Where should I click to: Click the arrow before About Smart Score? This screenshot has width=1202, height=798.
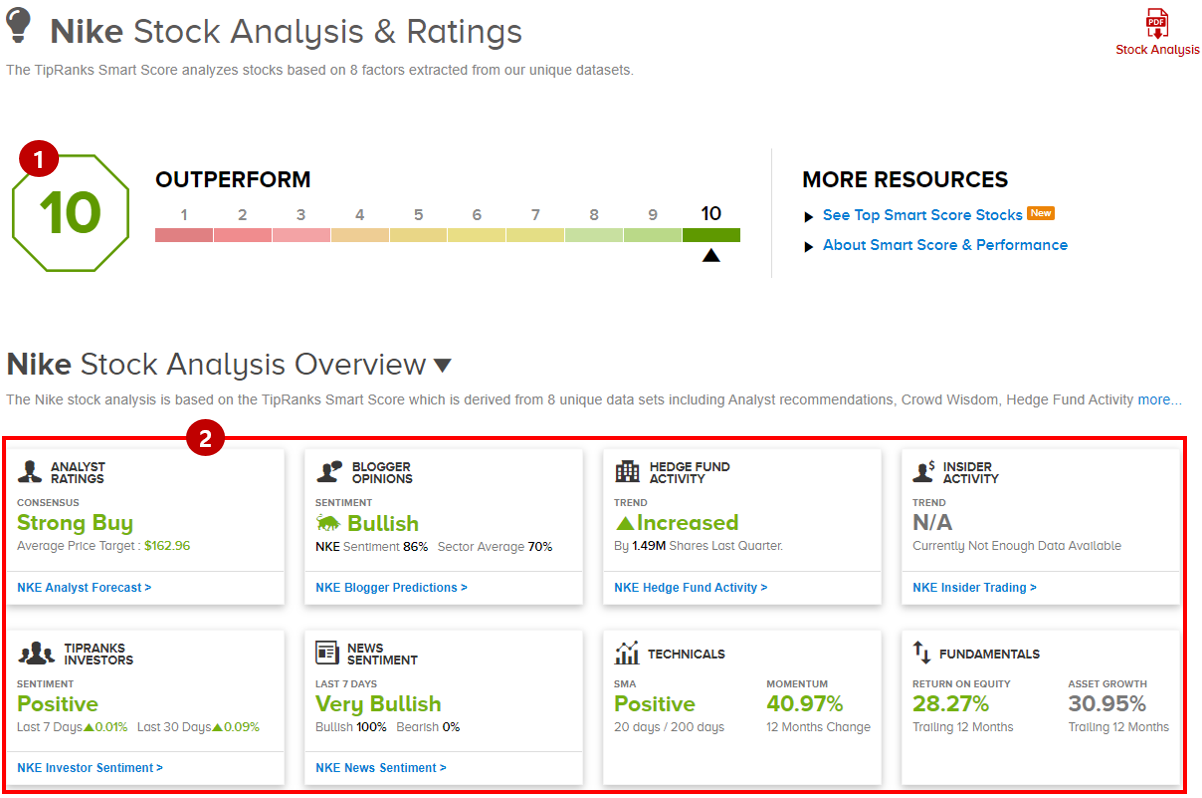click(x=809, y=247)
